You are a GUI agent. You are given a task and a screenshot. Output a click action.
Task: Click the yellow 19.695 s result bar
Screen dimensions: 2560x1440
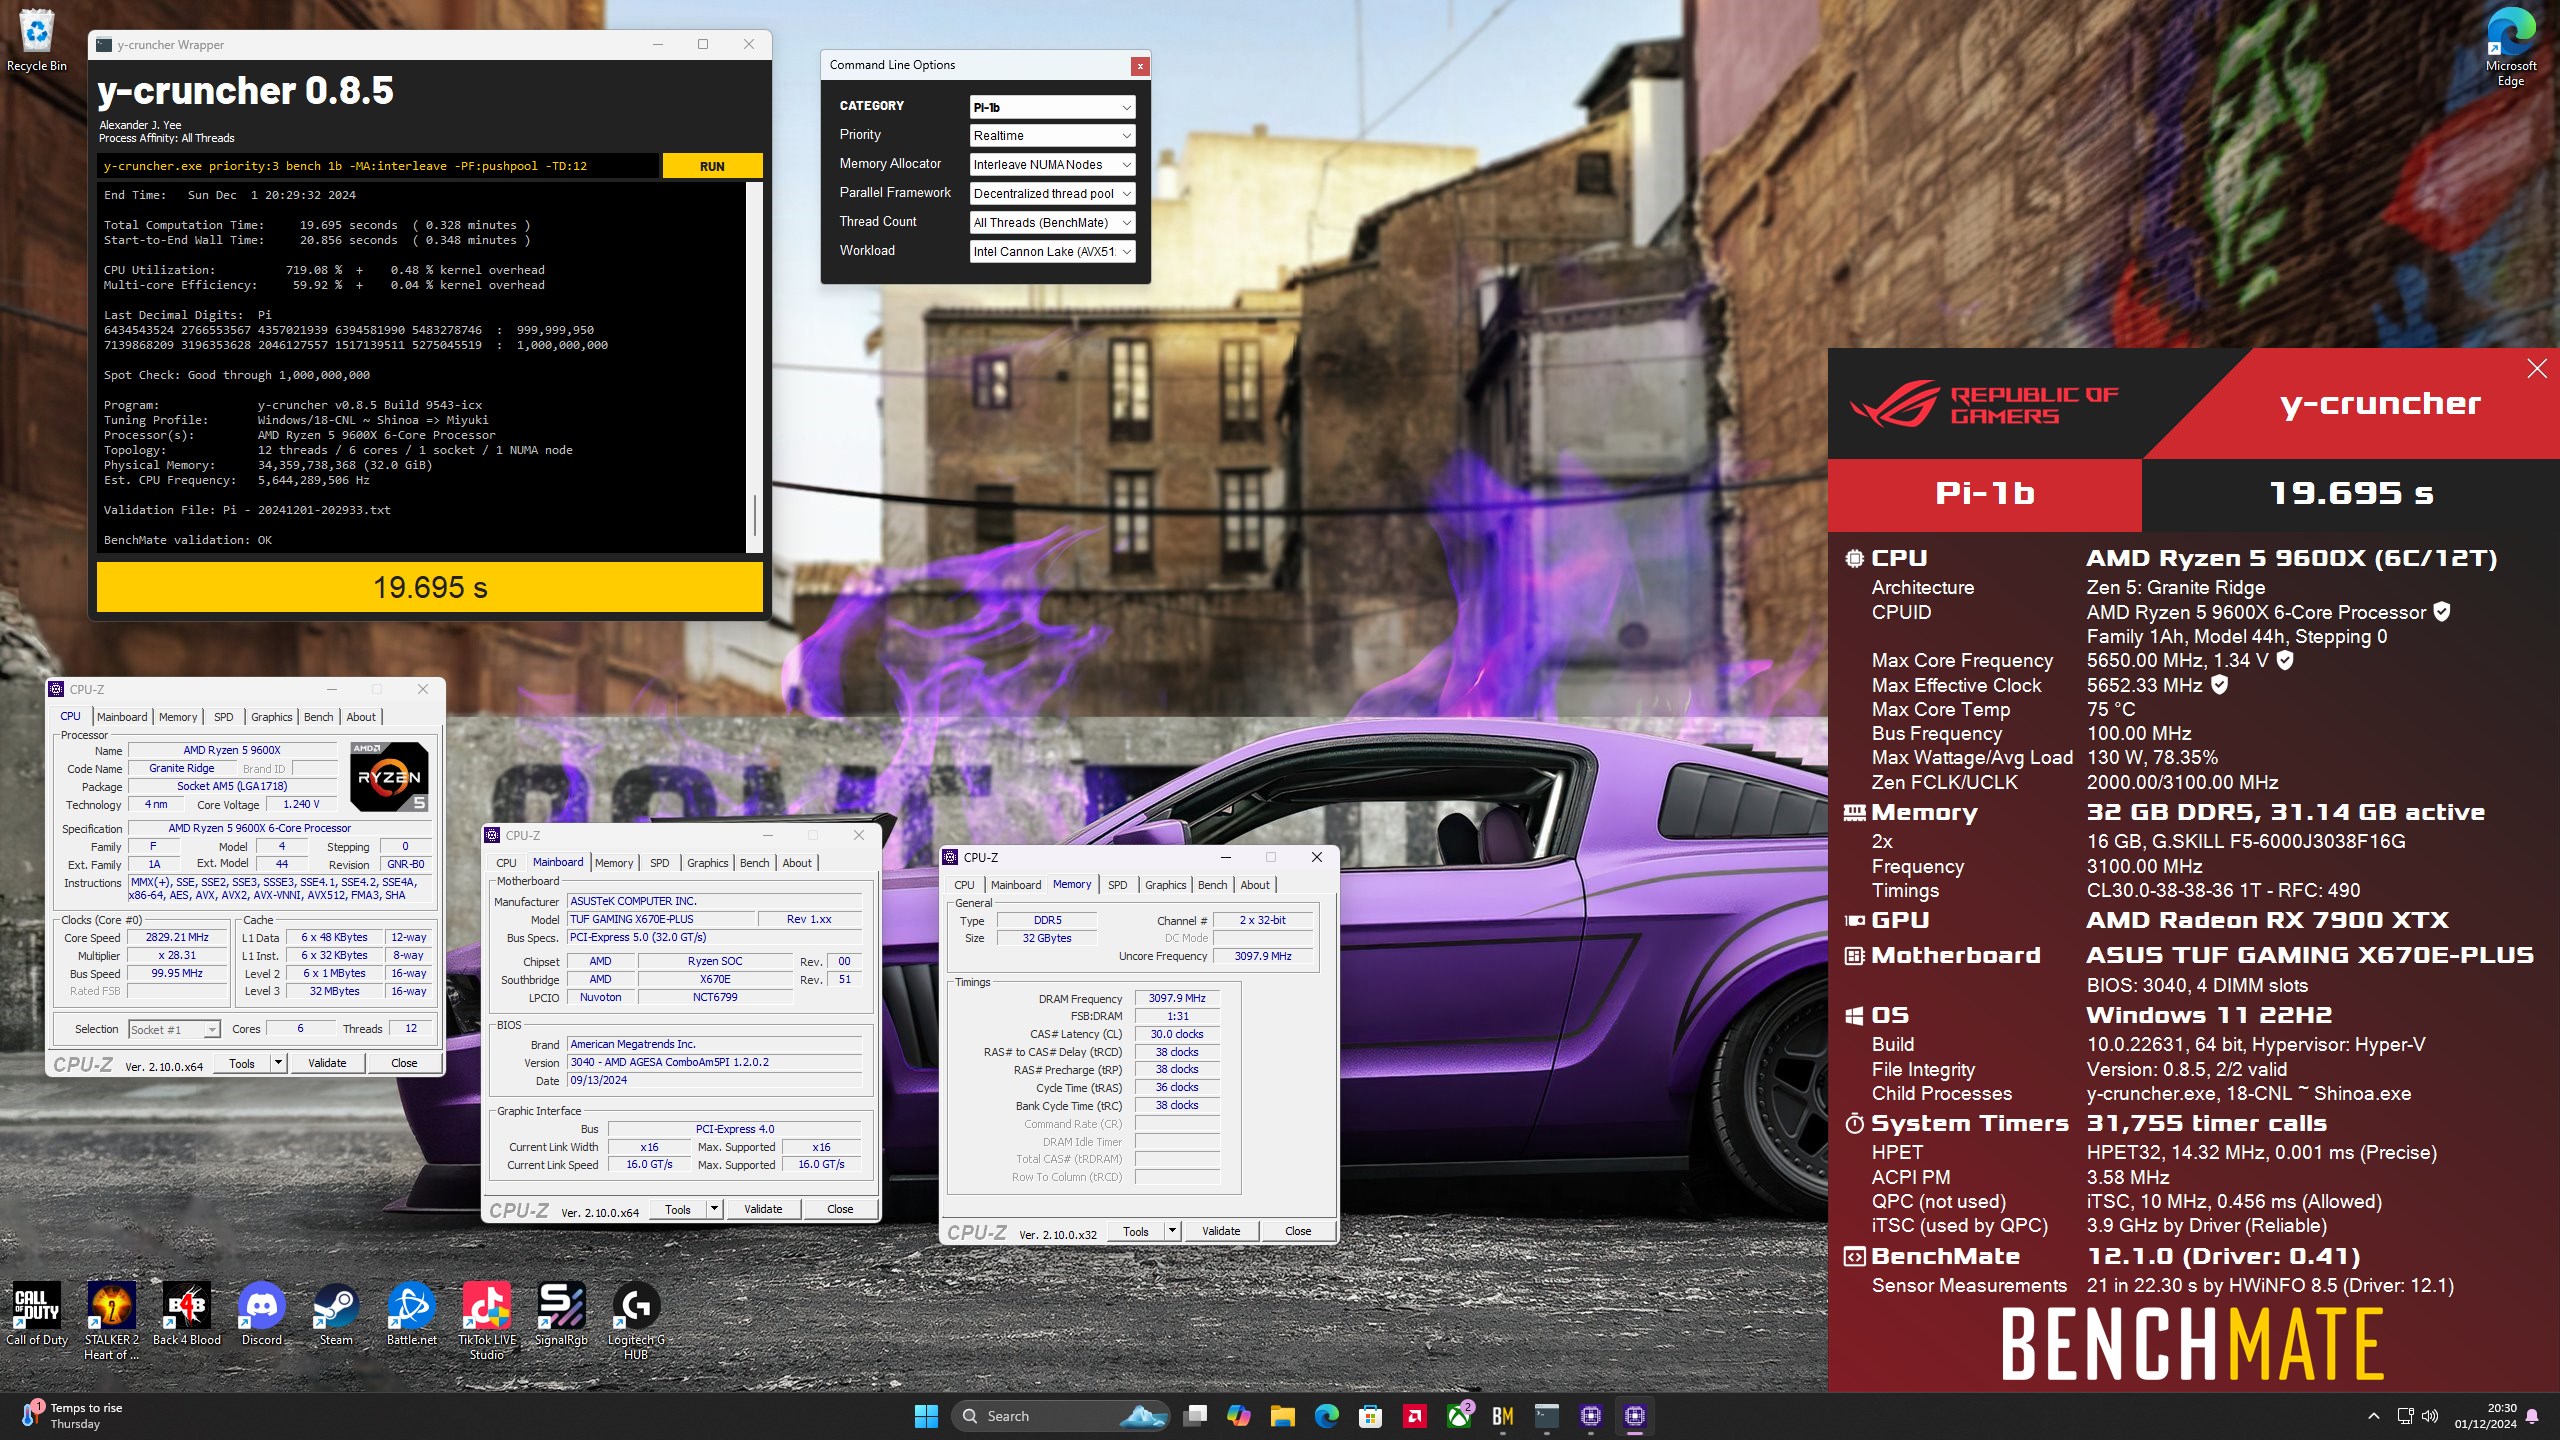(430, 587)
